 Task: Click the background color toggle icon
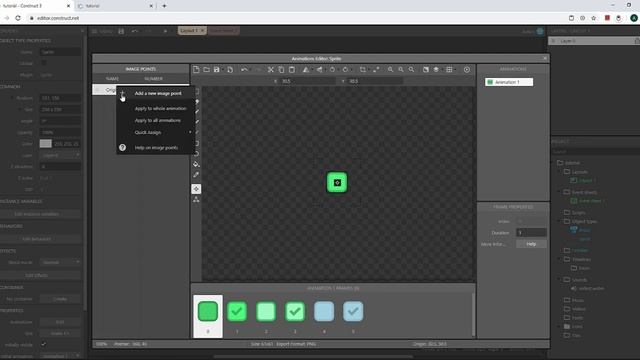coord(426,70)
